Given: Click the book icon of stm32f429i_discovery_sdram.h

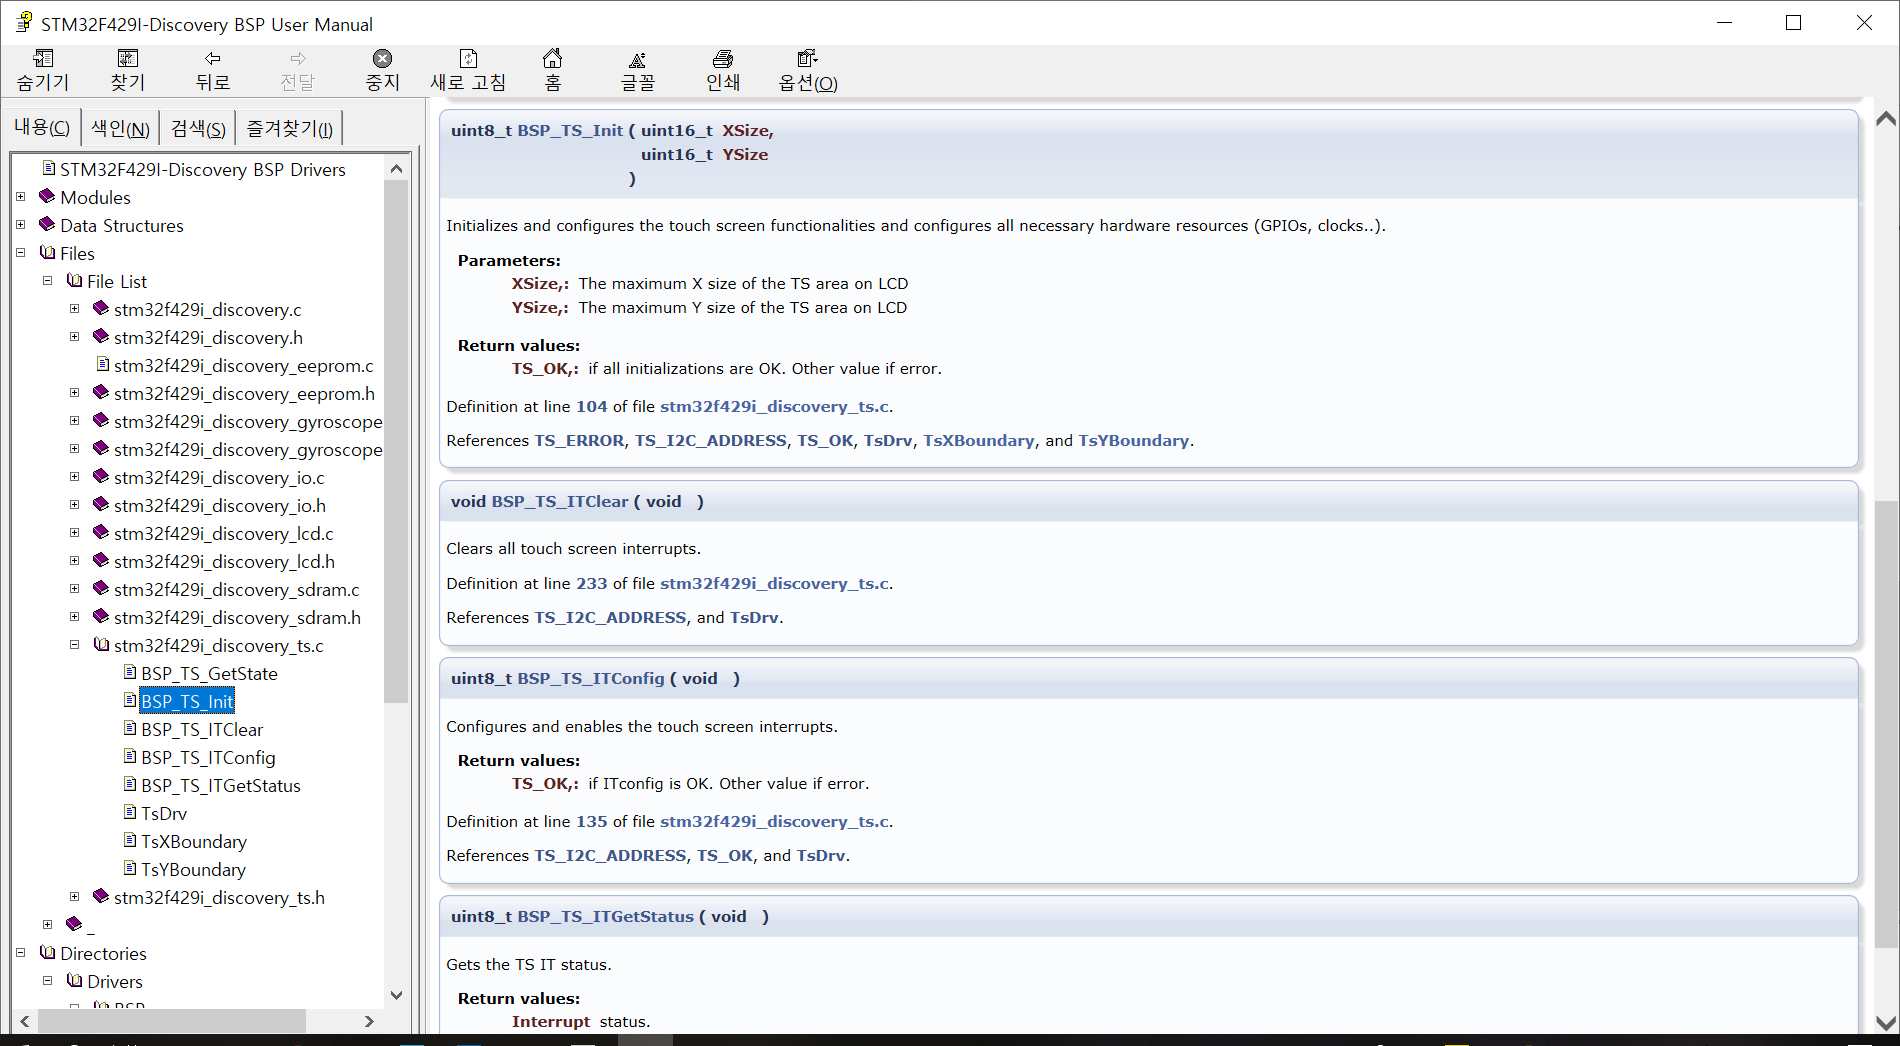Looking at the screenshot, I should (101, 616).
